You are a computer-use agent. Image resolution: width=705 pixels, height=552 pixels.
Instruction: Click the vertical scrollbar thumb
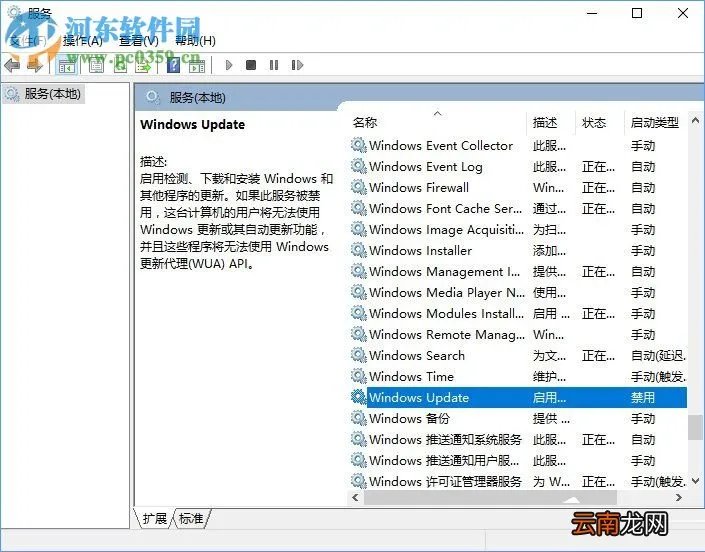696,427
